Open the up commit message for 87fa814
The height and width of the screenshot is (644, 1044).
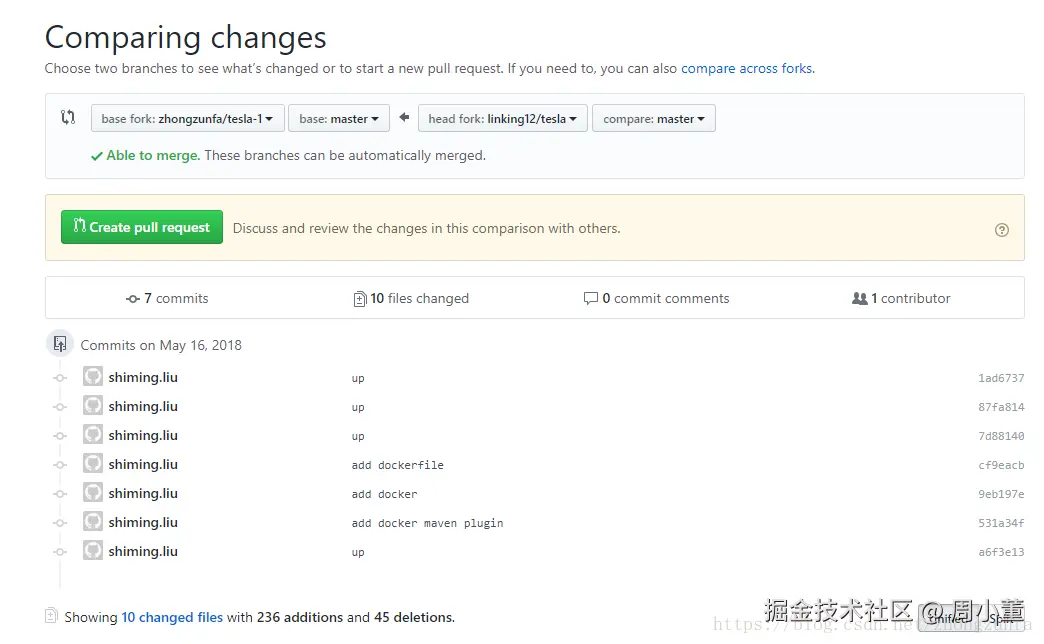pos(358,408)
